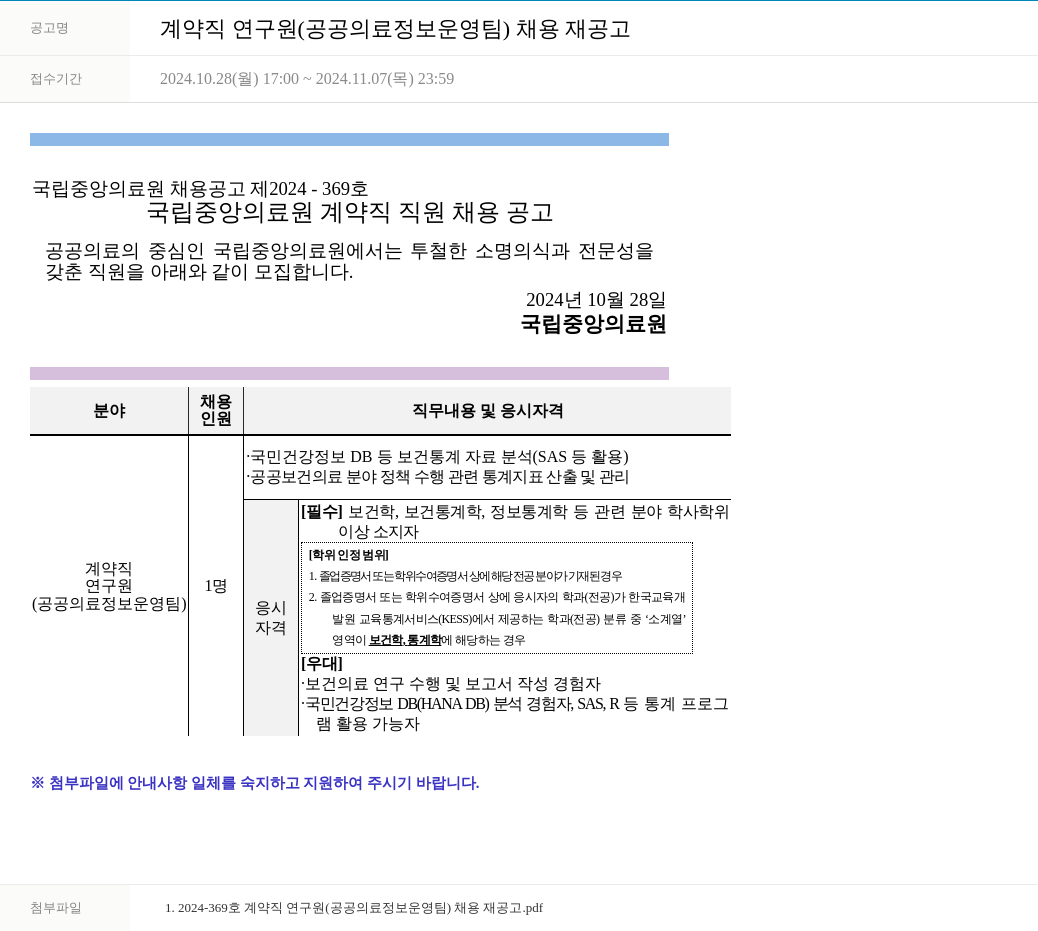Viewport: 1038px width, 931px height.
Task: Click the date 2024년 10월 28일
Action: click(596, 300)
